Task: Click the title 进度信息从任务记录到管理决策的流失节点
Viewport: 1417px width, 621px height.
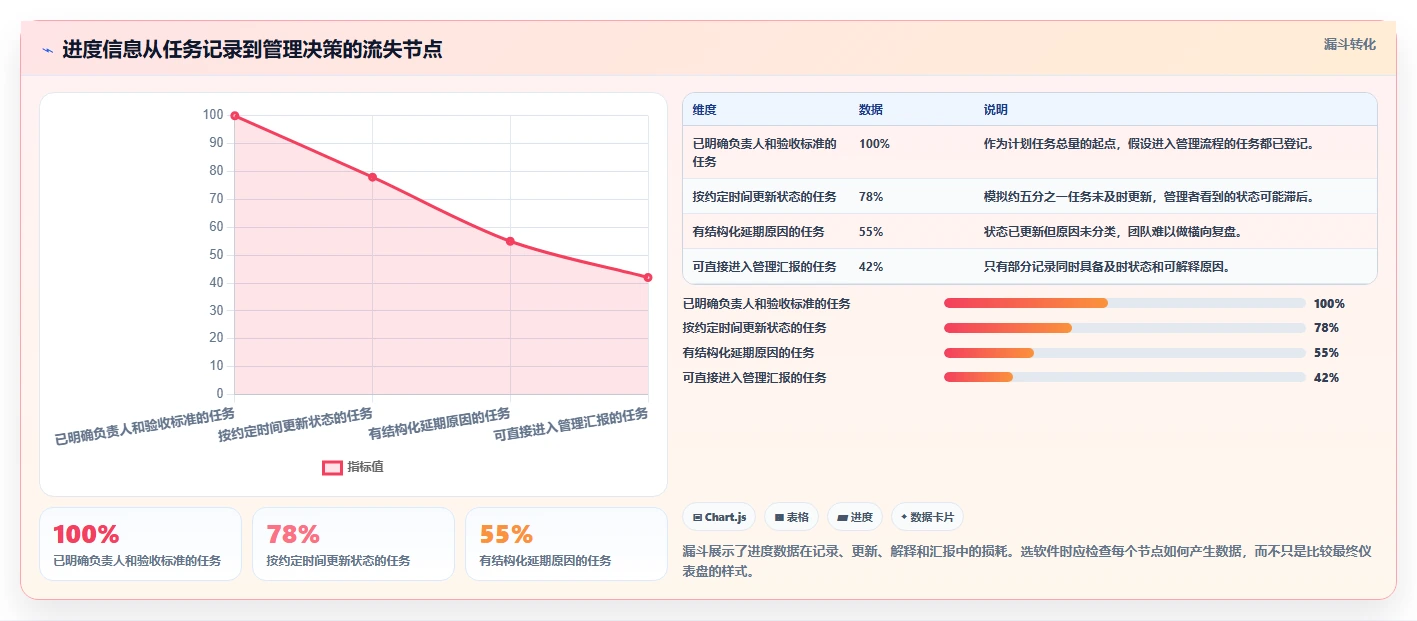Action: tap(252, 49)
